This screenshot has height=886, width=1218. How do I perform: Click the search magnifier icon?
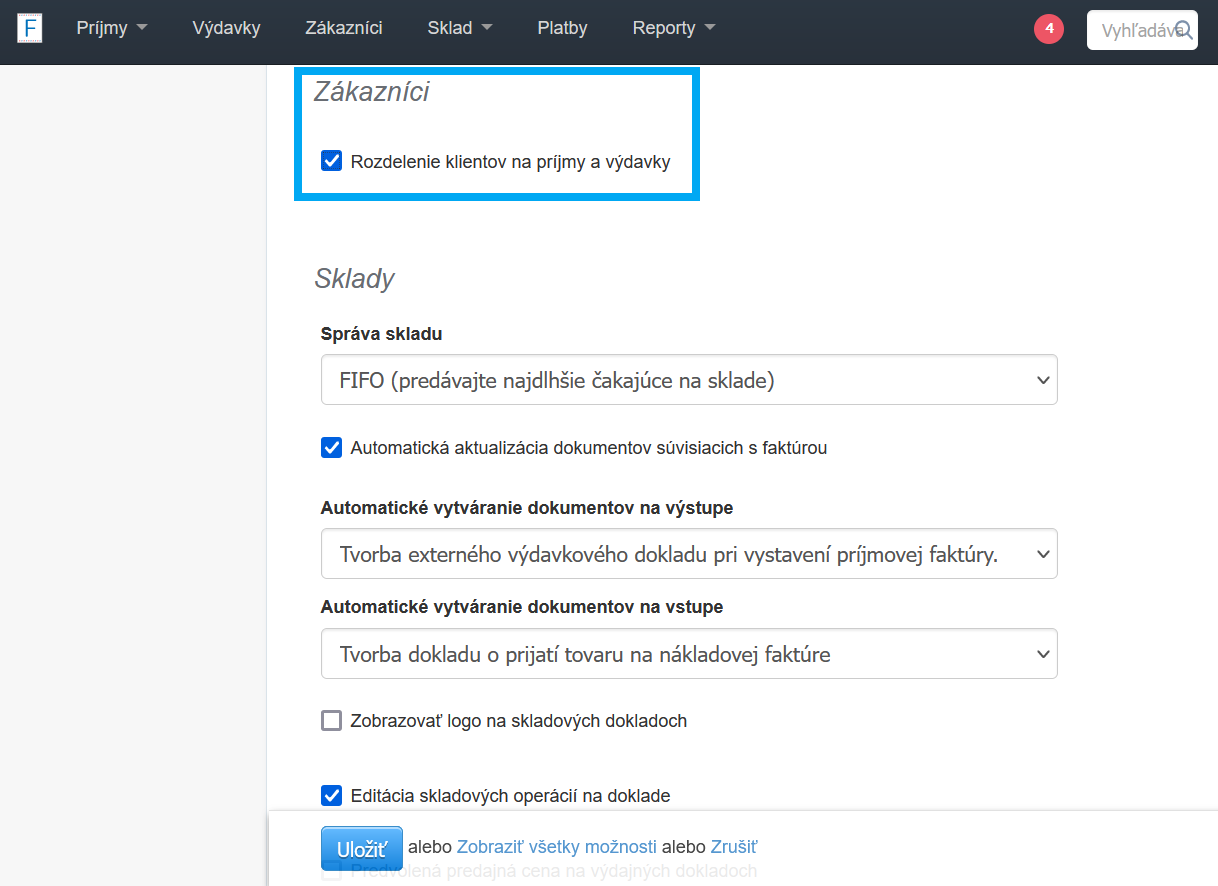pyautogui.click(x=1184, y=30)
